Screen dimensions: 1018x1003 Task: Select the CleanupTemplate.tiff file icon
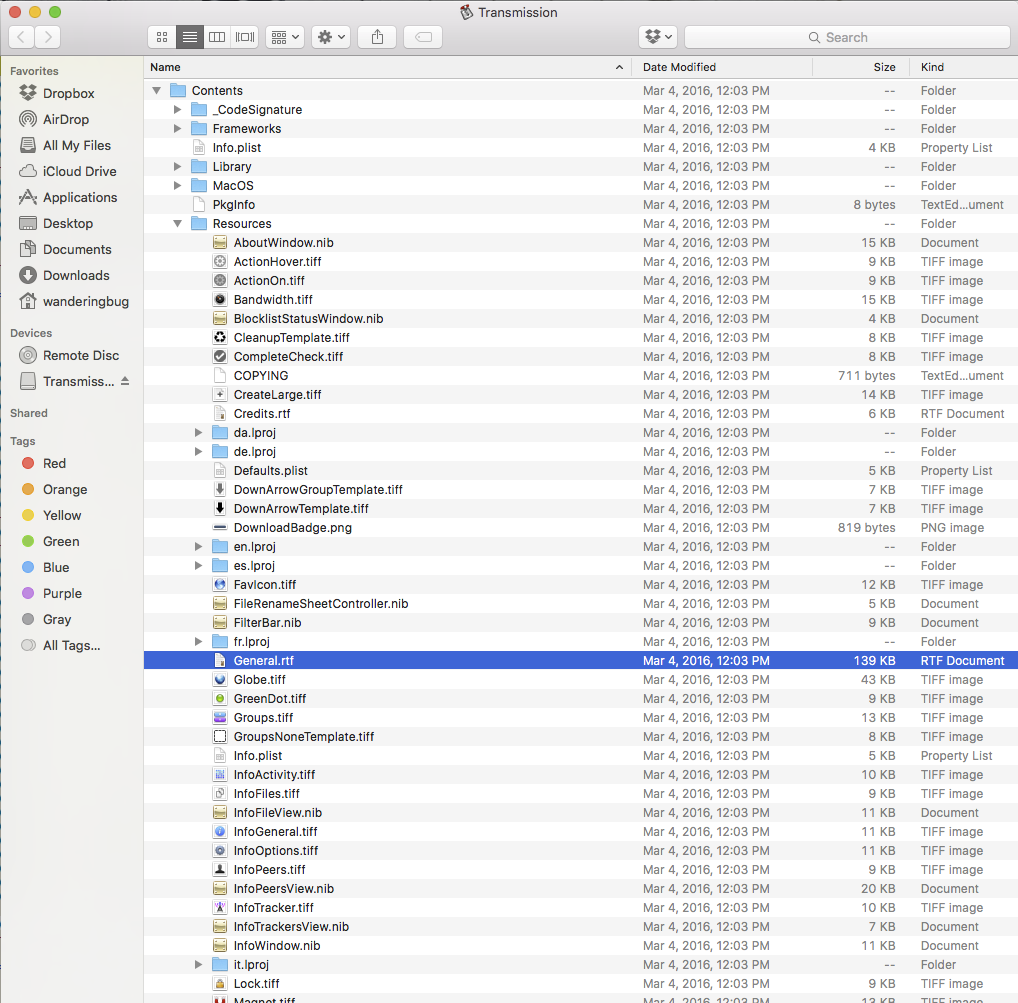(220, 338)
